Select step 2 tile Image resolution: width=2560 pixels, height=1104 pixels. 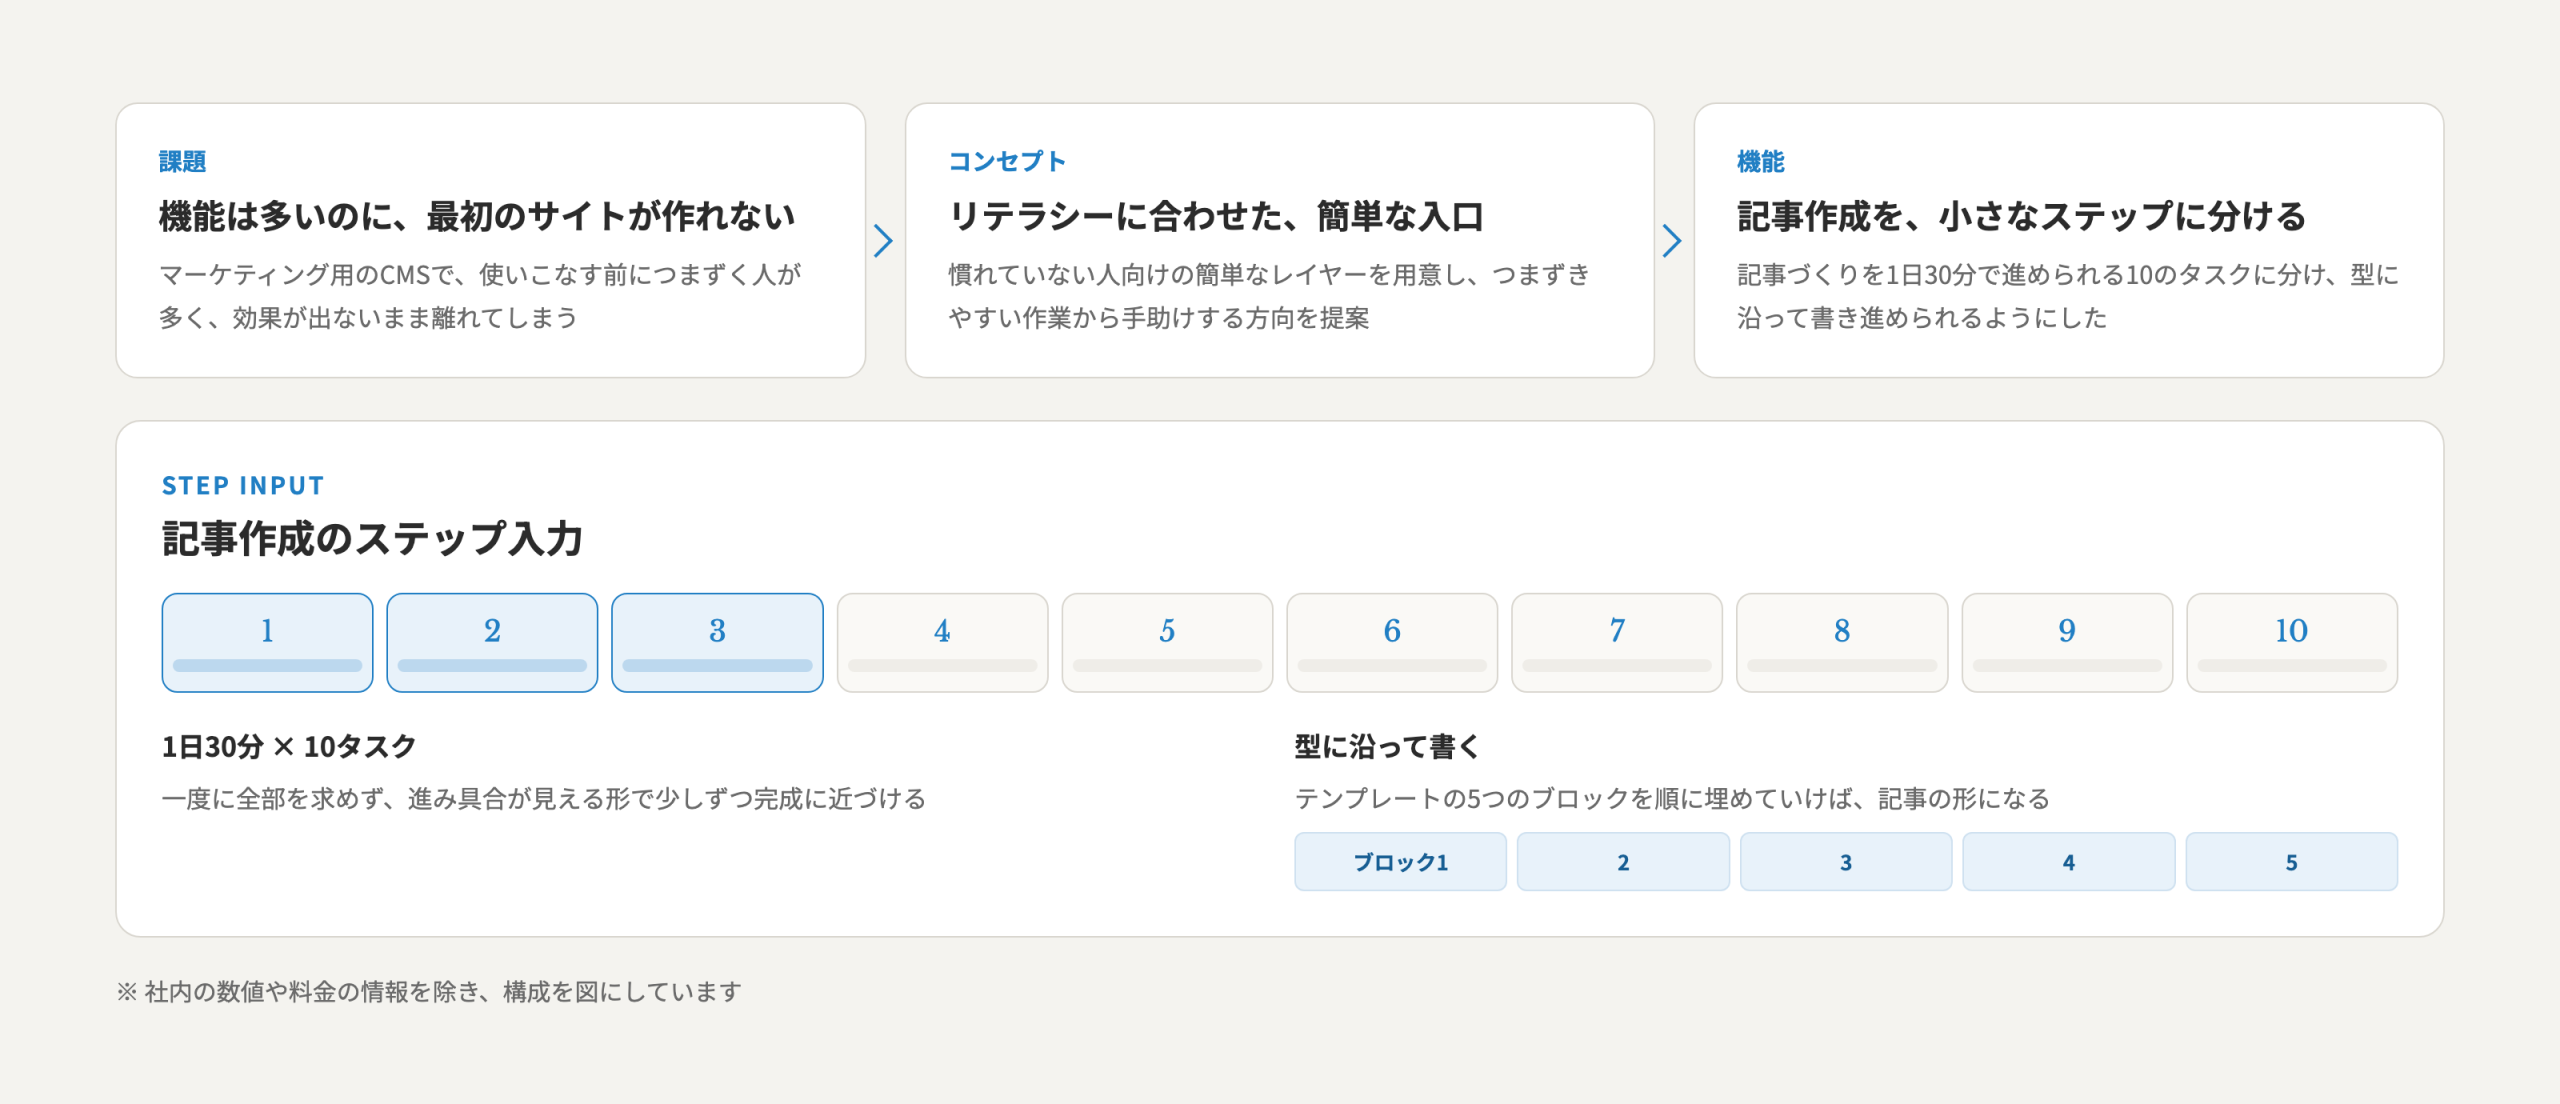pyautogui.click(x=492, y=643)
